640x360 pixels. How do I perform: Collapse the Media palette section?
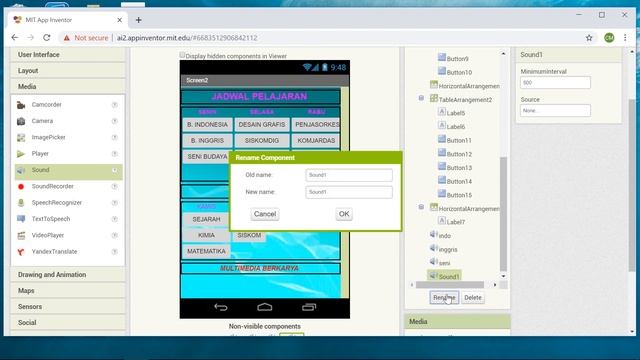[68, 87]
